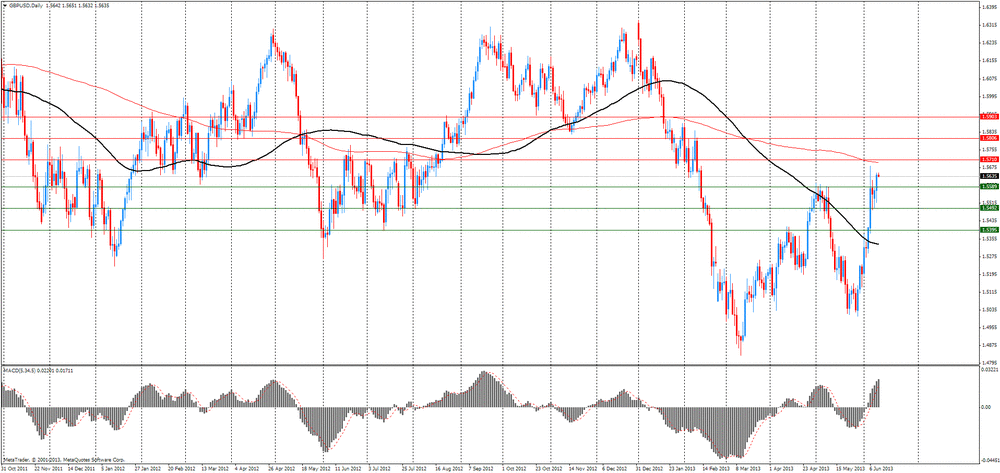The width and height of the screenshot is (1000, 473).
Task: Select the green 1.5395 support level label
Action: (989, 230)
